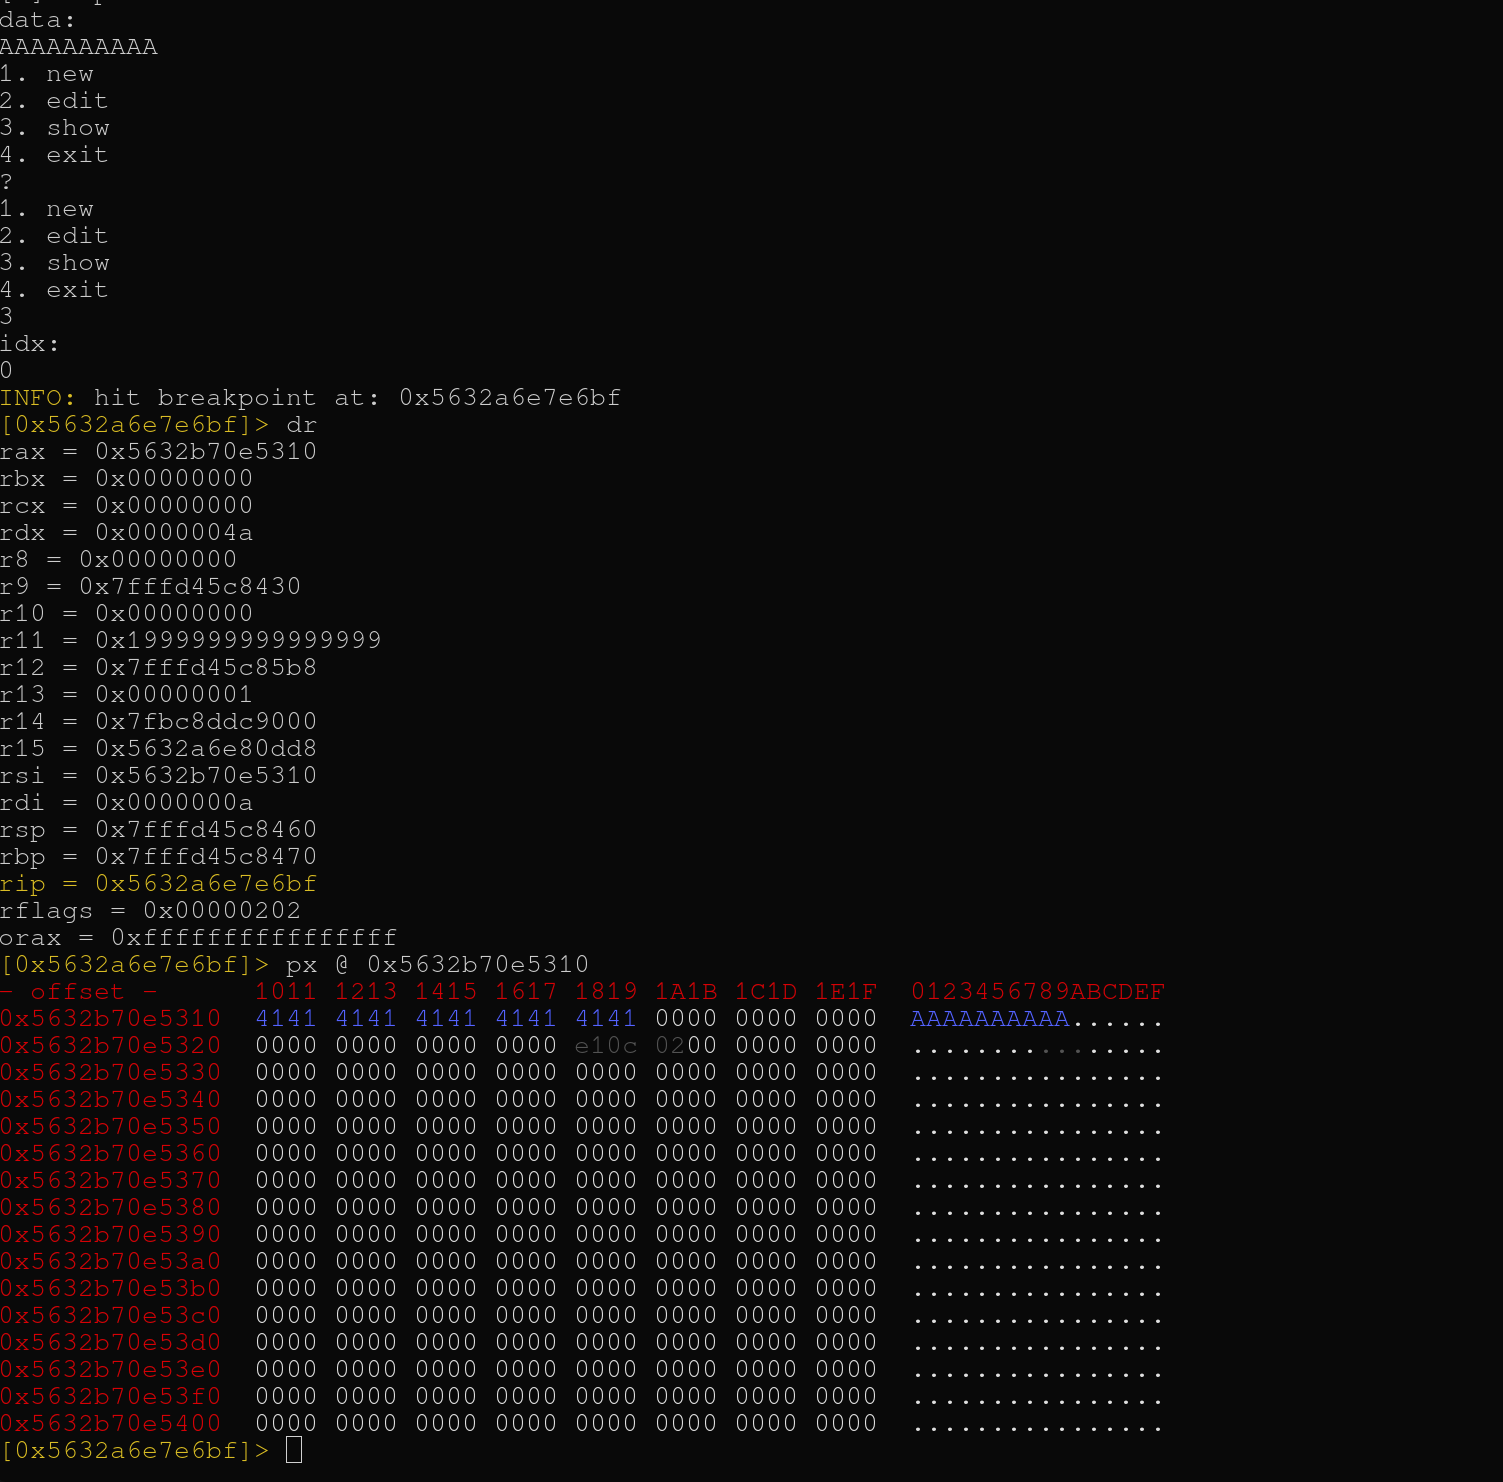Click the 'AAAAAAAAAA......' ASCII column text

pyautogui.click(x=1037, y=1019)
